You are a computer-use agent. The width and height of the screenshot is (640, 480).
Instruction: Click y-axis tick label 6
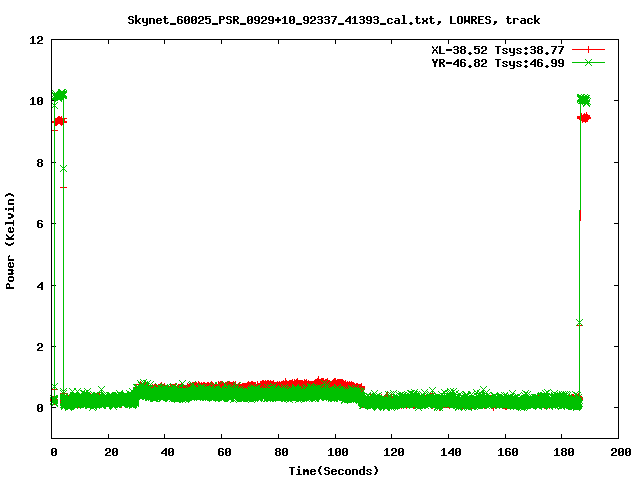[40, 224]
